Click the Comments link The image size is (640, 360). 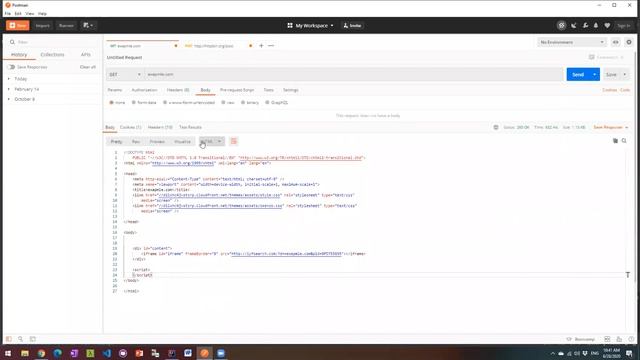pos(607,58)
